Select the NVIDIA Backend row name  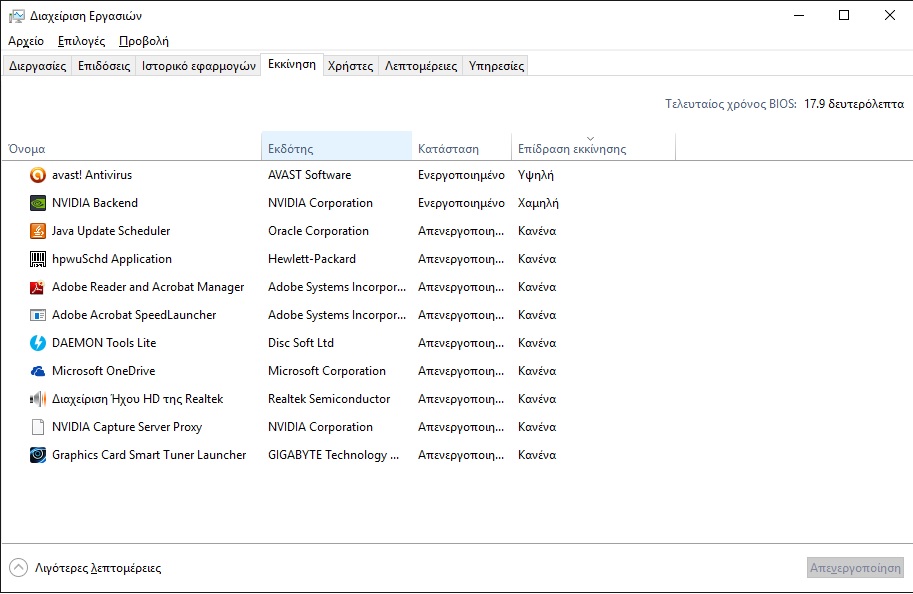[x=95, y=203]
